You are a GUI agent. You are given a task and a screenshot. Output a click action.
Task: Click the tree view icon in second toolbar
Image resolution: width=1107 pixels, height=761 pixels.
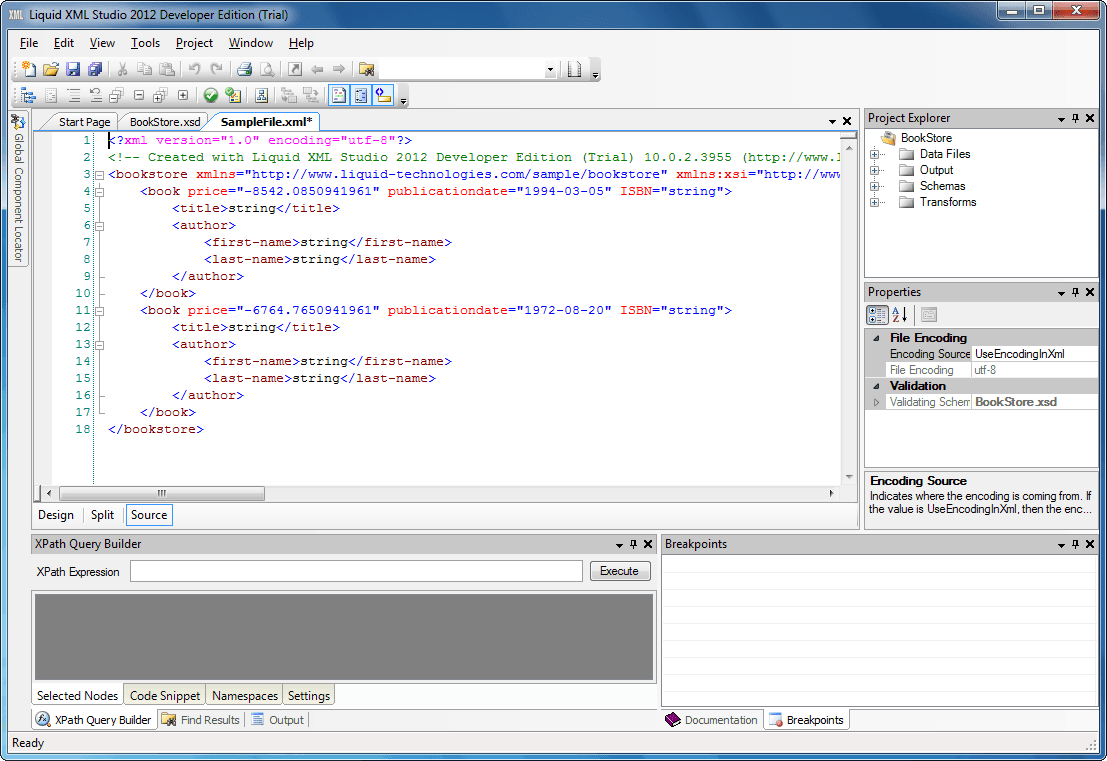(x=28, y=95)
